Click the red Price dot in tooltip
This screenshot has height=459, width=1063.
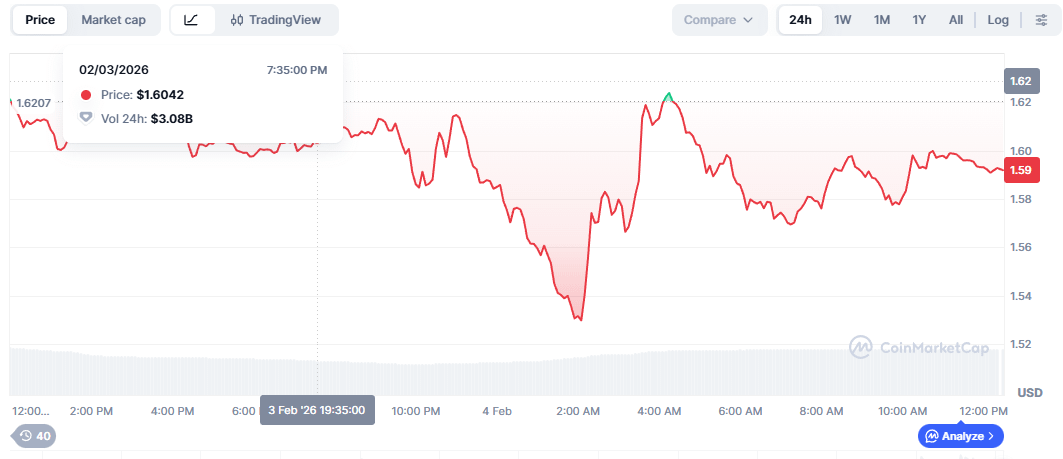(86, 95)
